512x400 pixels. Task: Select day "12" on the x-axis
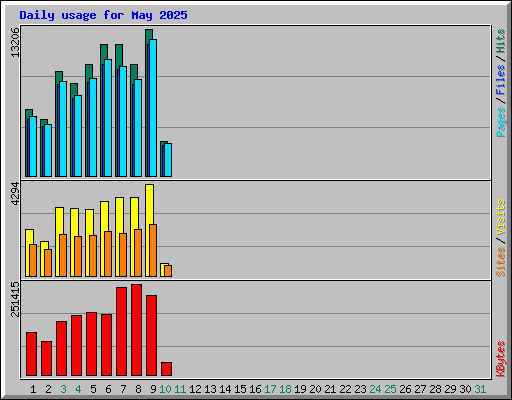[x=195, y=389]
